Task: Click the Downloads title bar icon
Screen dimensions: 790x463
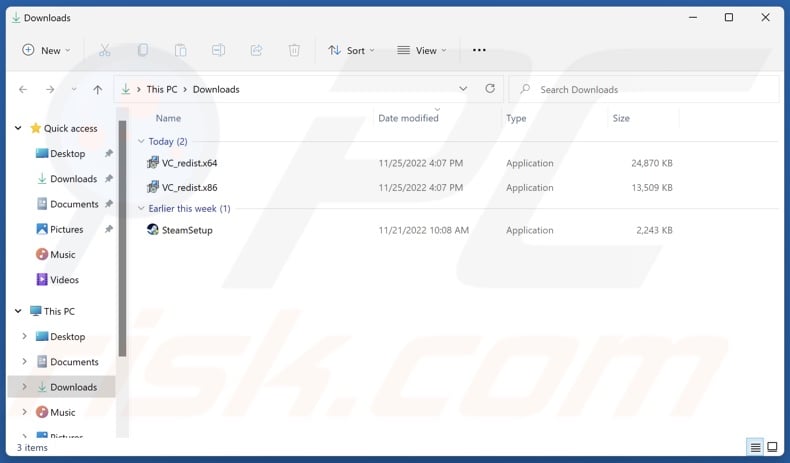Action: (x=16, y=18)
